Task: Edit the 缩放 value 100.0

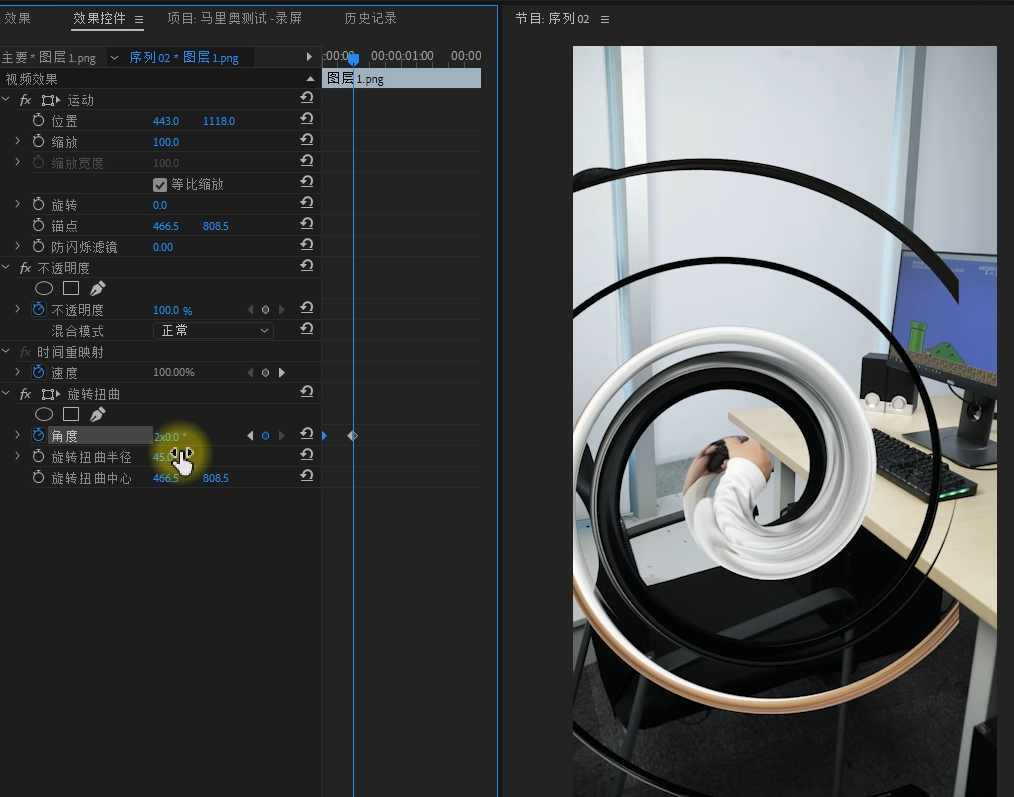Action: 166,142
